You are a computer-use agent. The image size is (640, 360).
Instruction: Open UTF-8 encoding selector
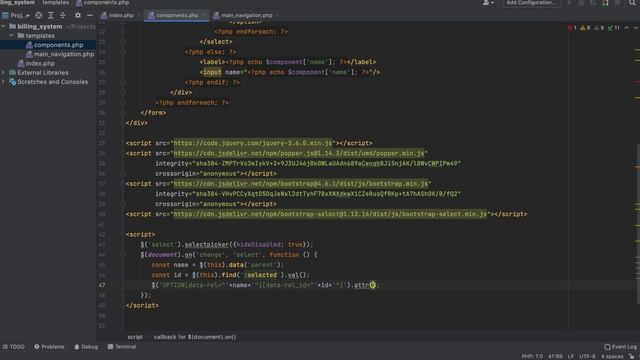click(x=587, y=356)
